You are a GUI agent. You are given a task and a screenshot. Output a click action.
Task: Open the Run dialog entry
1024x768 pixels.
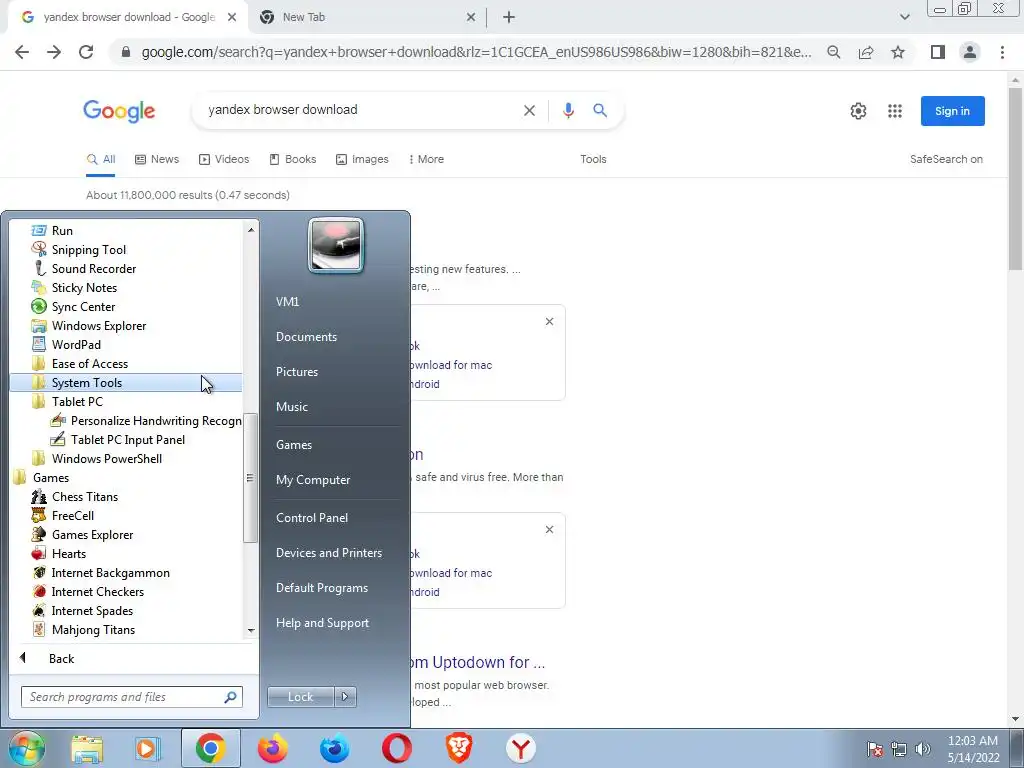[x=62, y=231]
